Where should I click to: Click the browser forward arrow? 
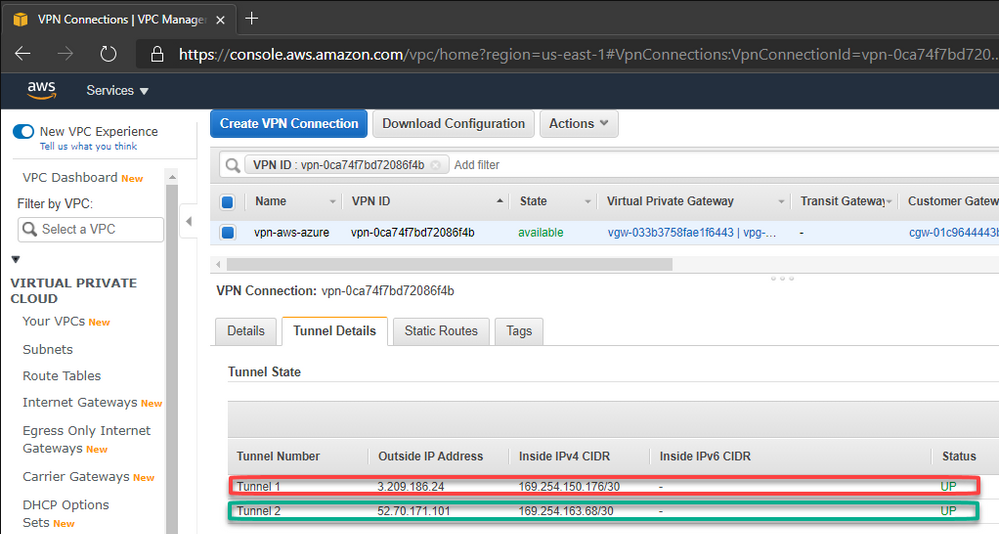point(65,54)
